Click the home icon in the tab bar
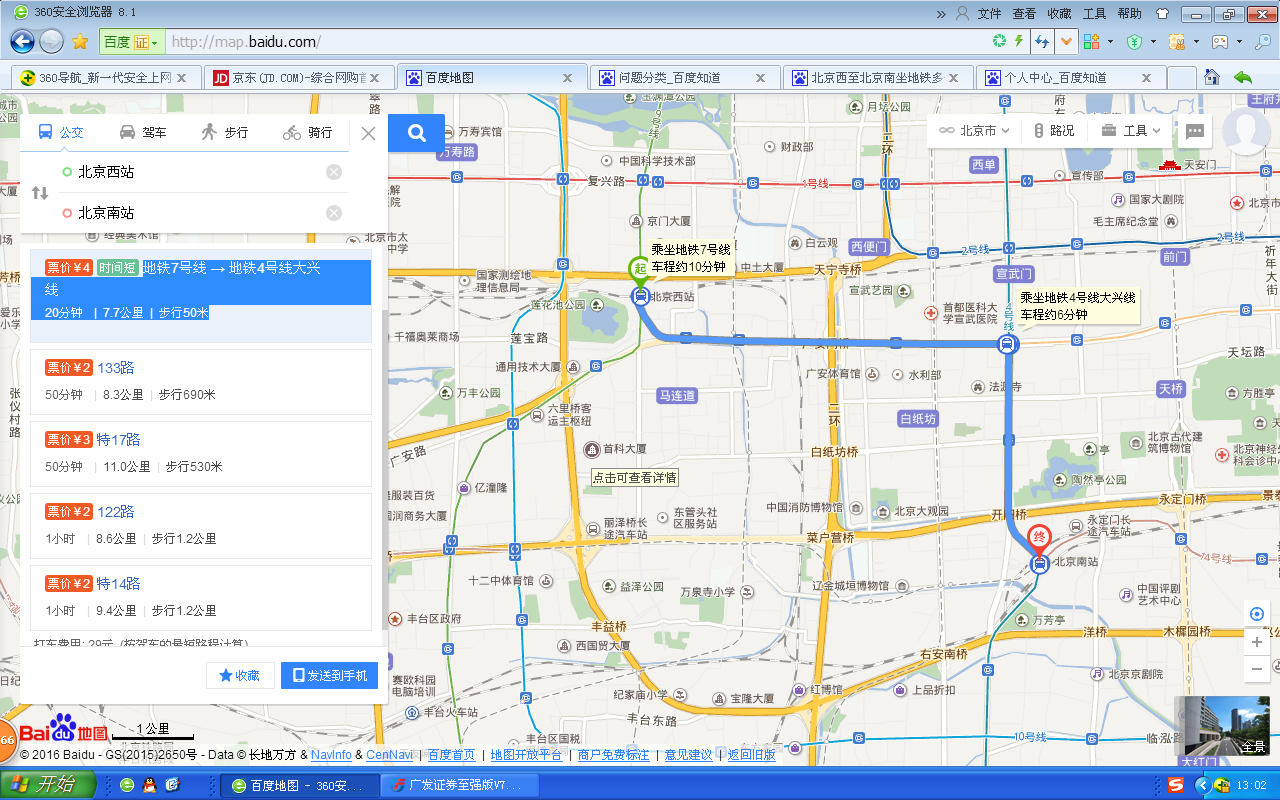The width and height of the screenshot is (1280, 800). click(x=1212, y=77)
